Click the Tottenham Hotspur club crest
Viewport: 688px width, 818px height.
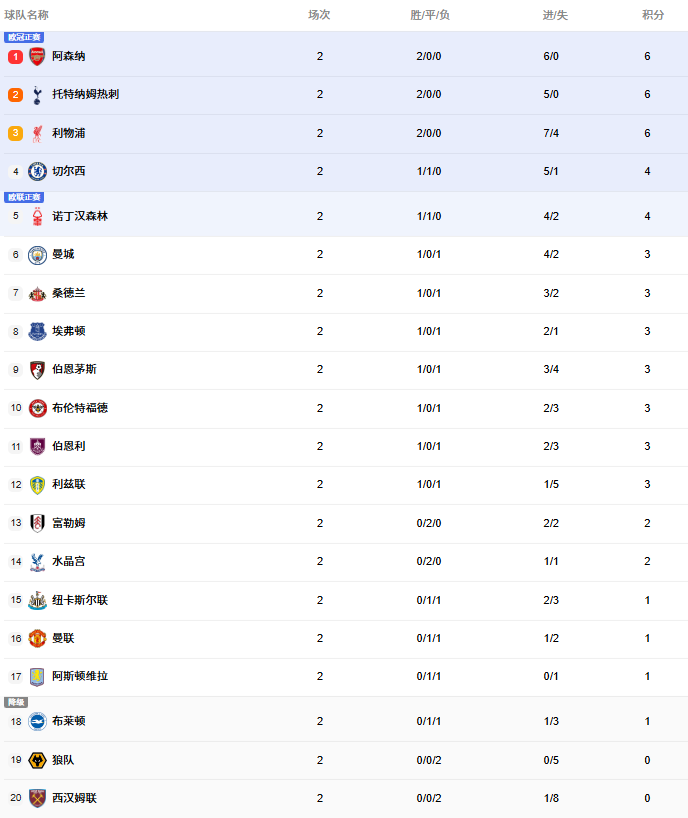[x=37, y=95]
